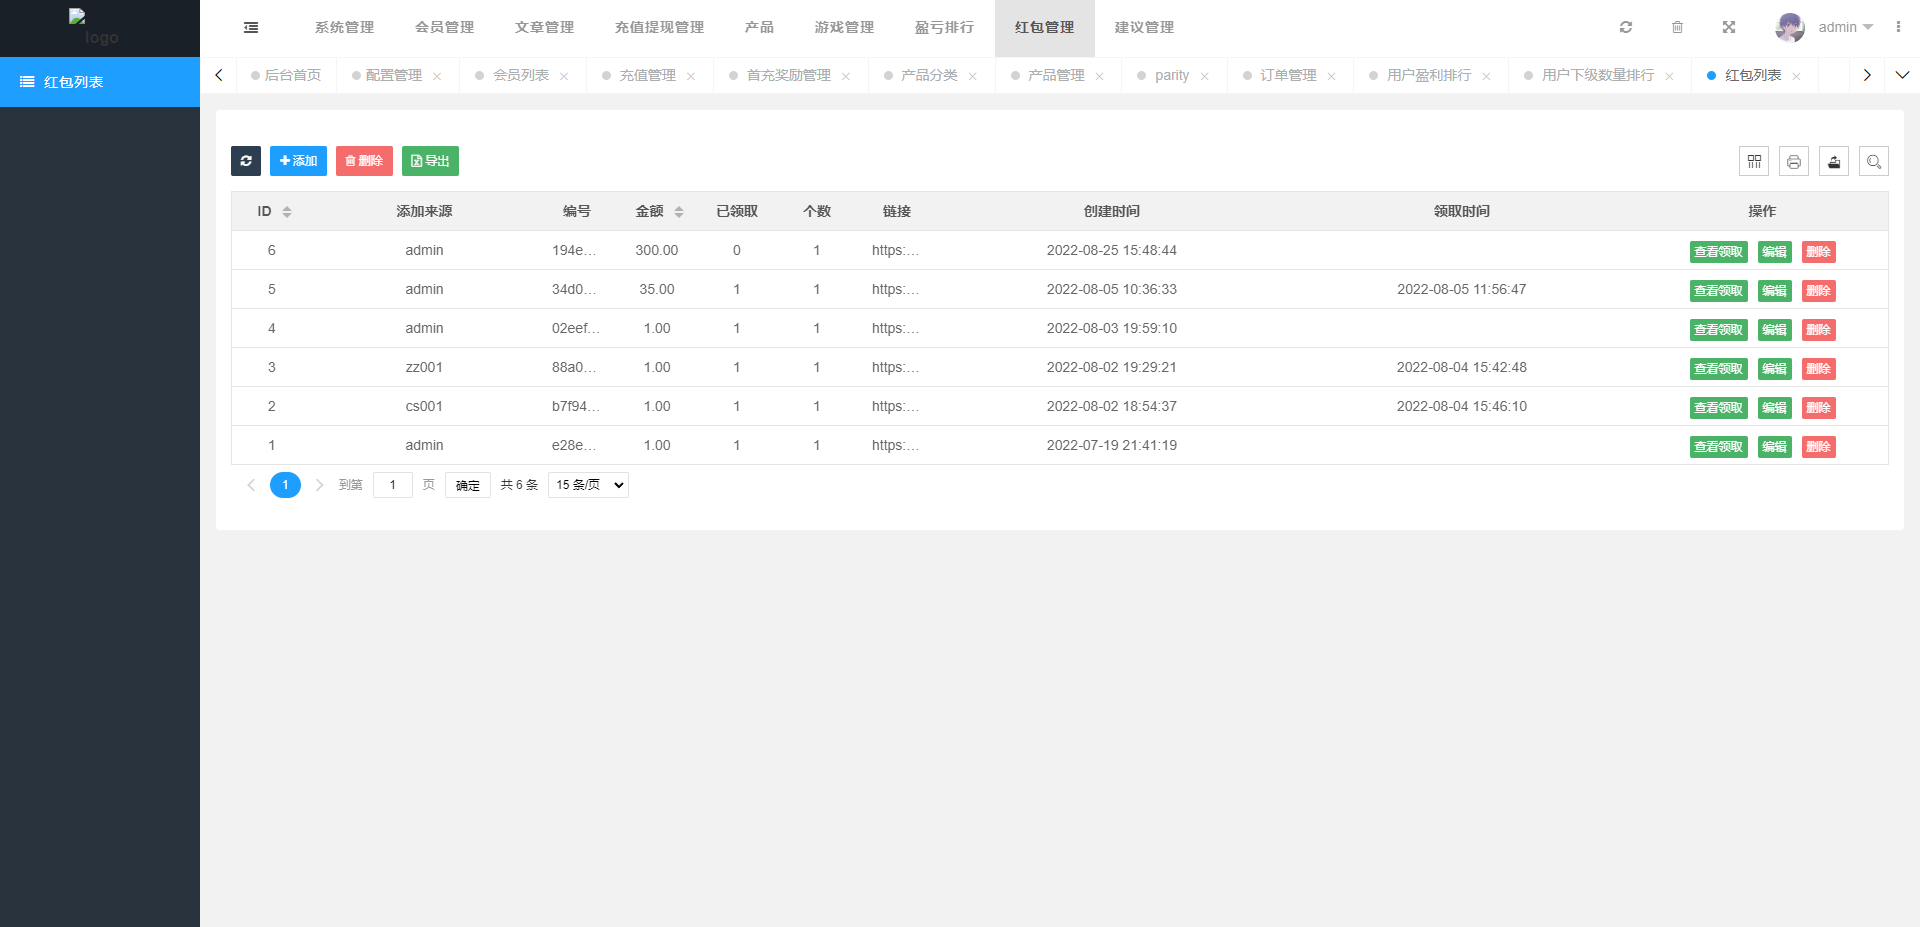Toggle fullscreen mode via the expand arrows icon

coord(1729,27)
